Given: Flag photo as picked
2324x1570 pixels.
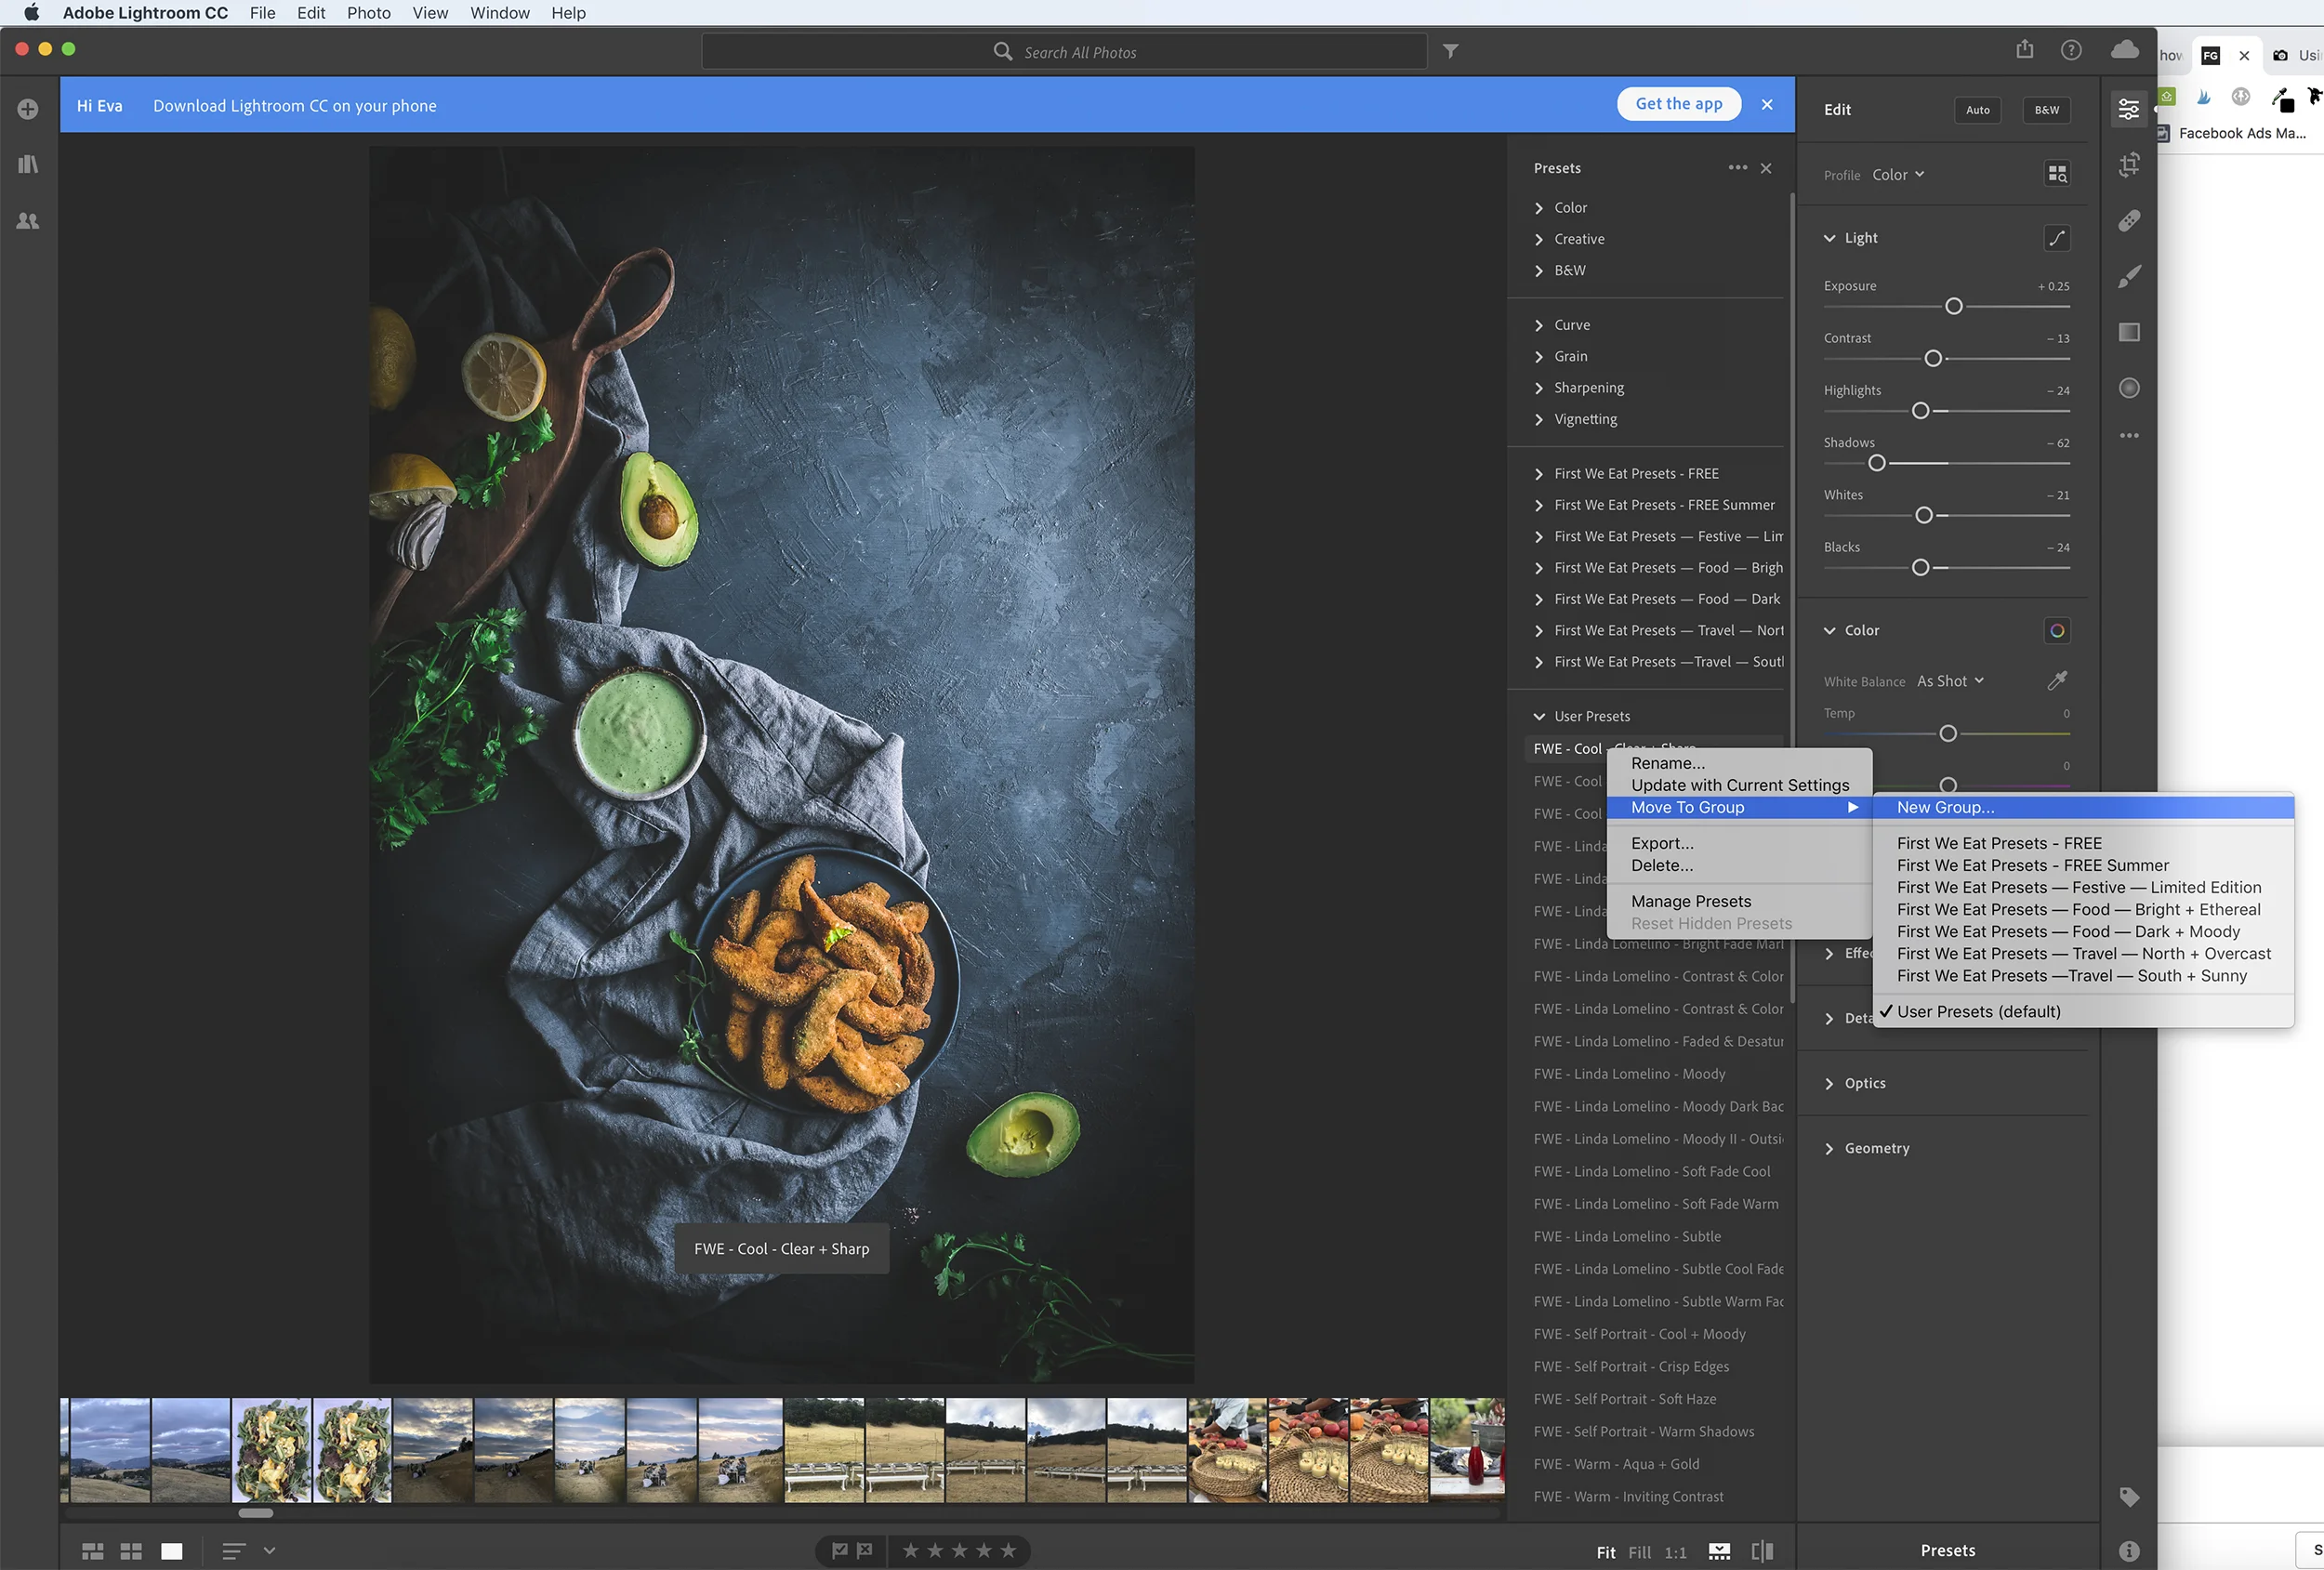Looking at the screenshot, I should [840, 1551].
